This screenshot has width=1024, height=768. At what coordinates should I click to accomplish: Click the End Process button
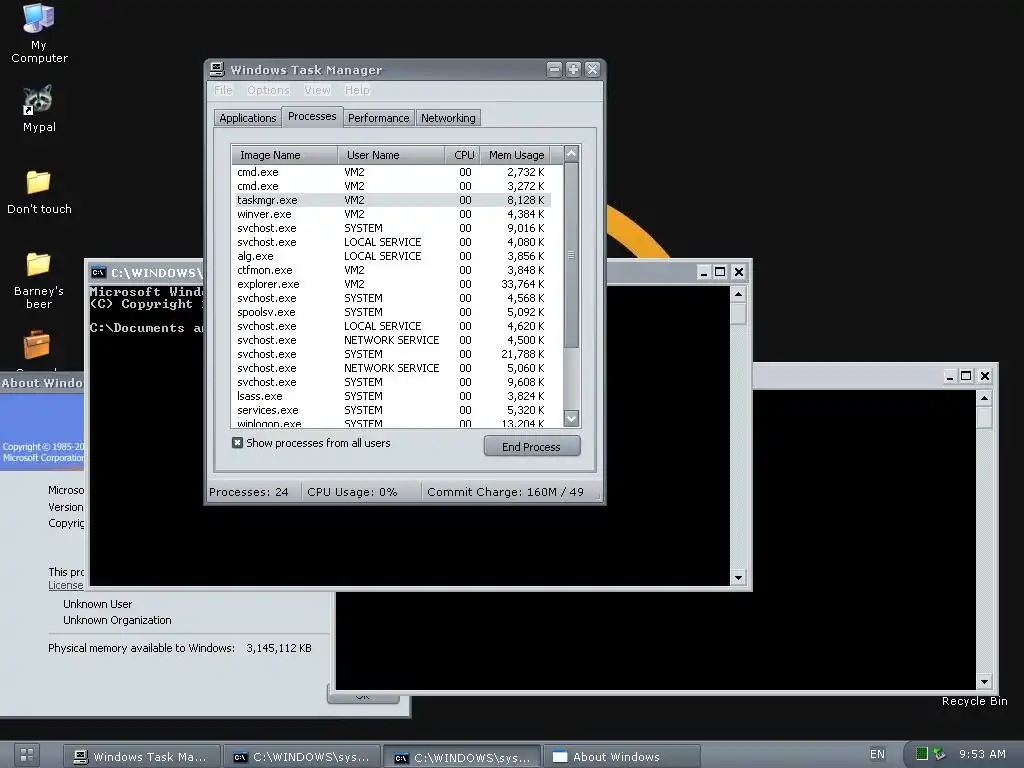(532, 447)
